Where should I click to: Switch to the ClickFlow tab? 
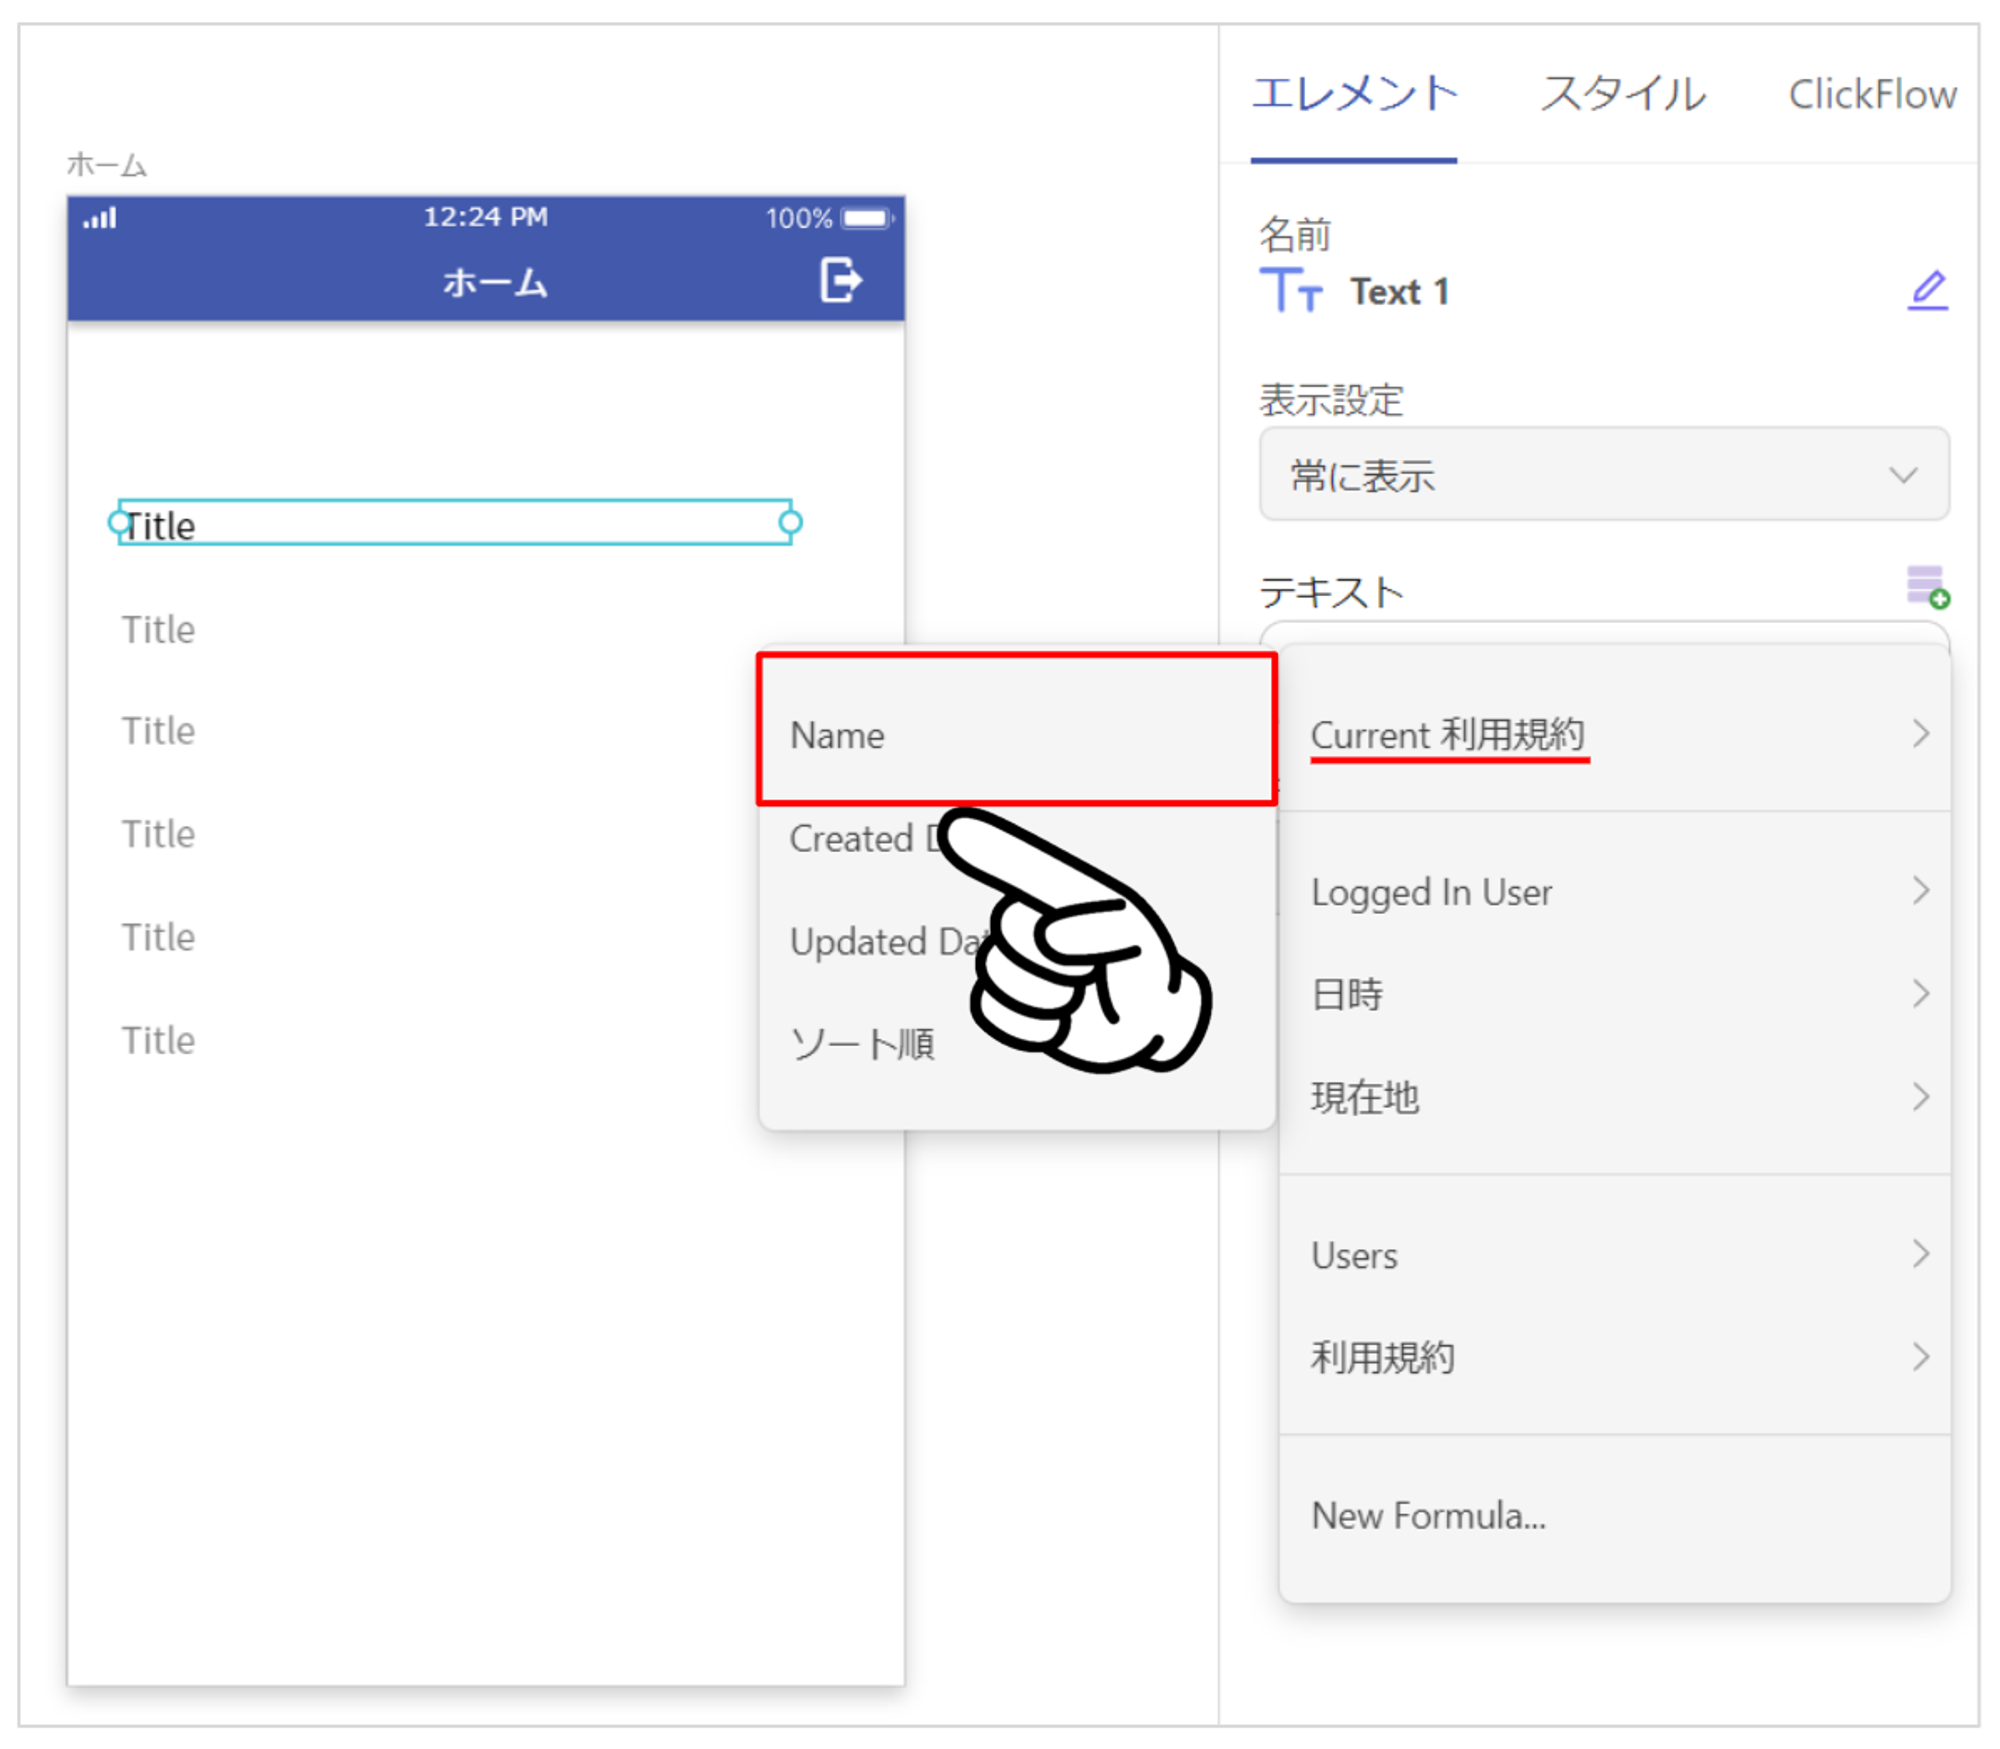pos(1872,95)
